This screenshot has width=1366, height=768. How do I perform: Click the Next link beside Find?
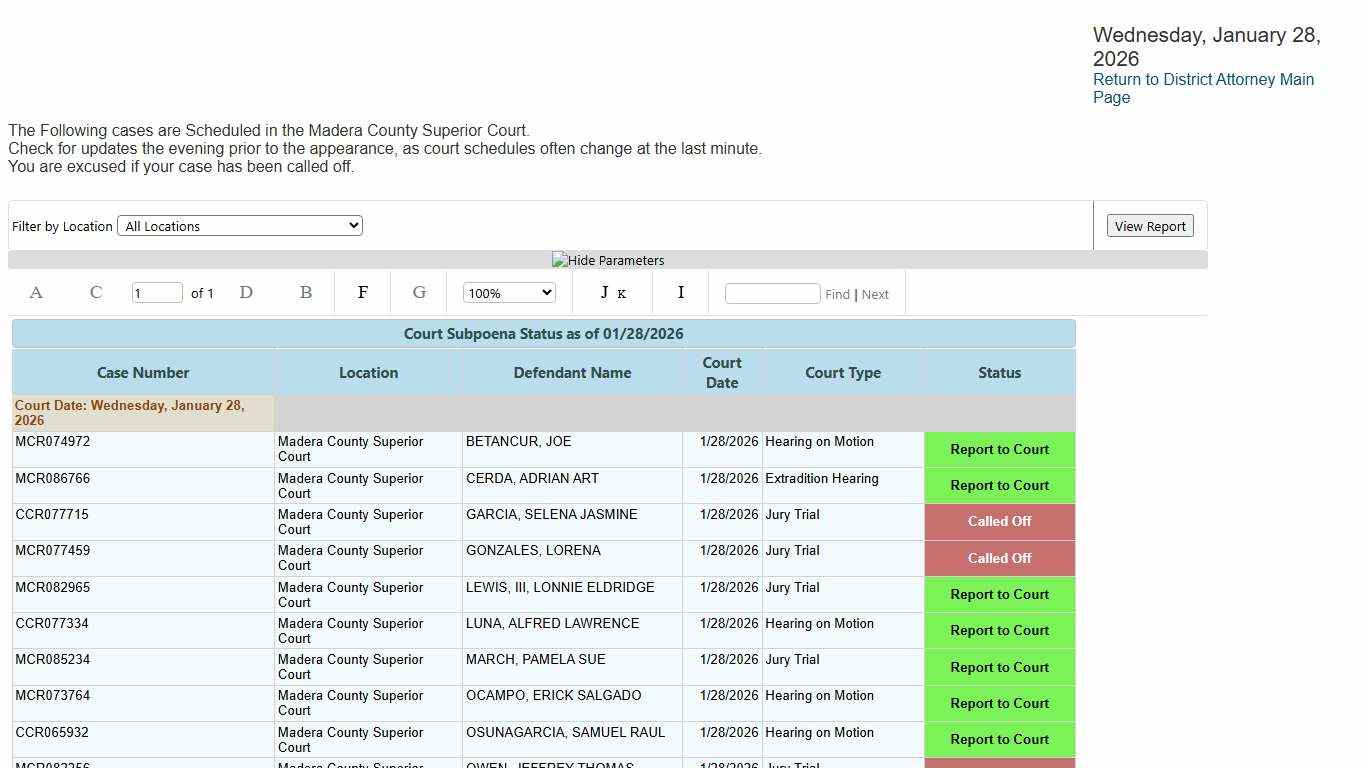(875, 294)
